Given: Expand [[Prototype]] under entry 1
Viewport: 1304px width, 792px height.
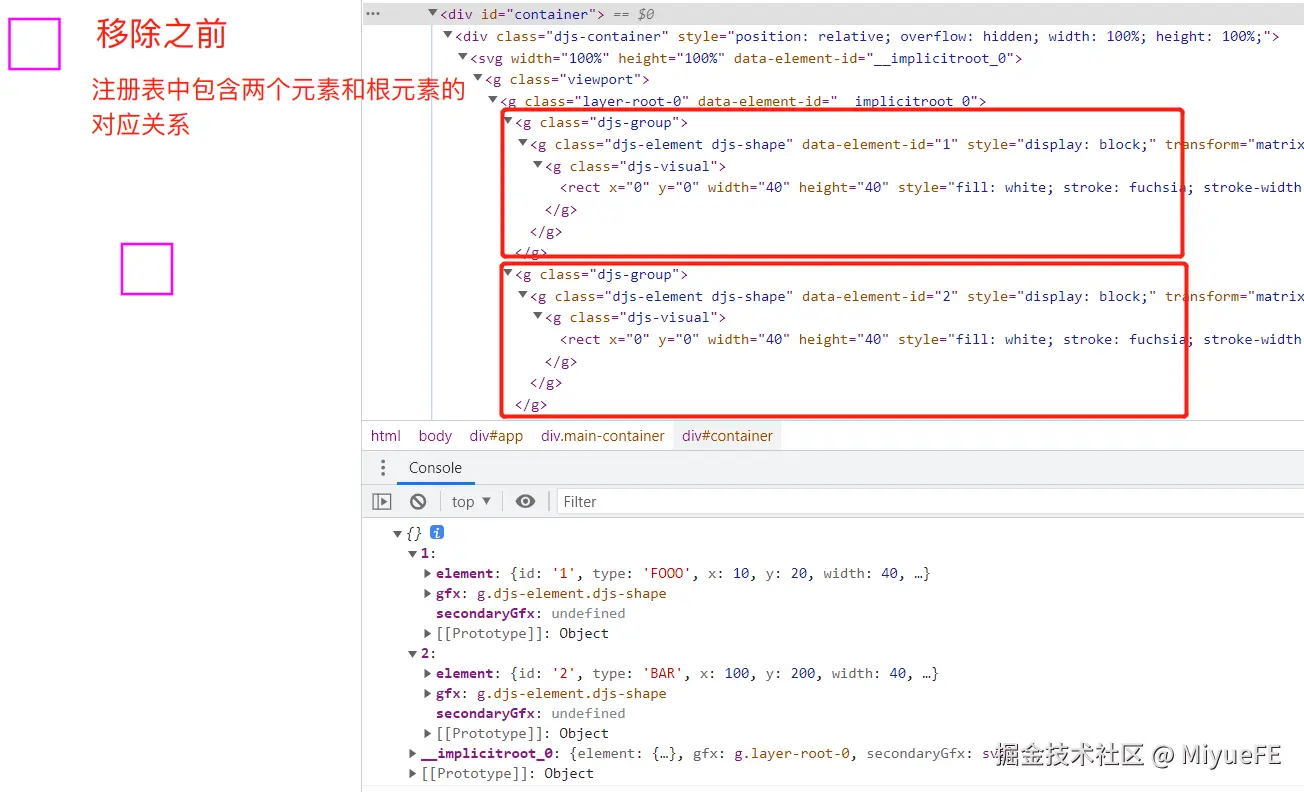Looking at the screenshot, I should (x=428, y=634).
